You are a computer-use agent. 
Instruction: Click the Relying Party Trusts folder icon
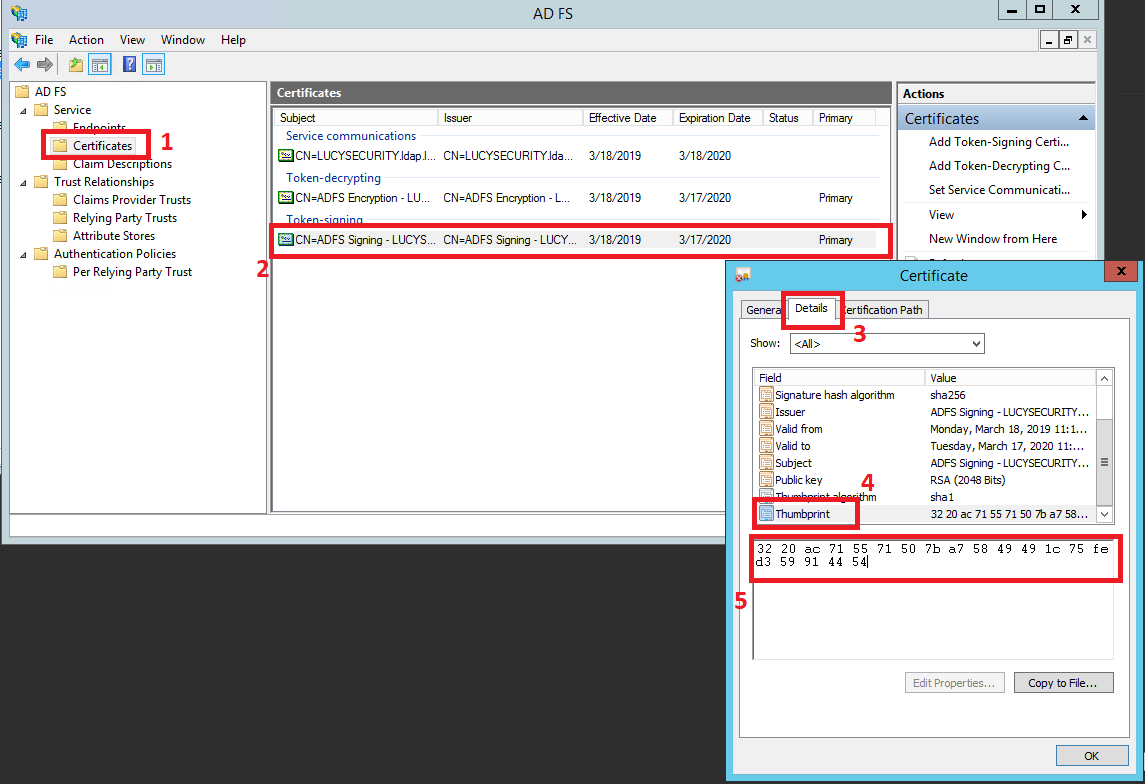[x=61, y=218]
